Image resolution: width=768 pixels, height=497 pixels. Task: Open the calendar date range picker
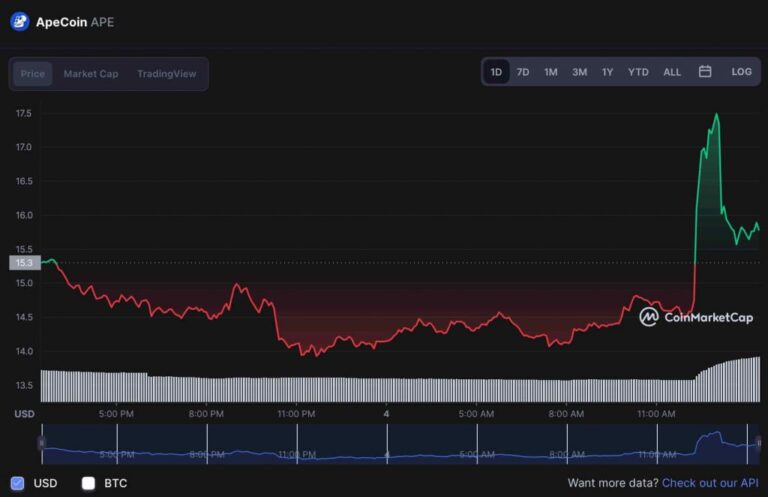705,71
